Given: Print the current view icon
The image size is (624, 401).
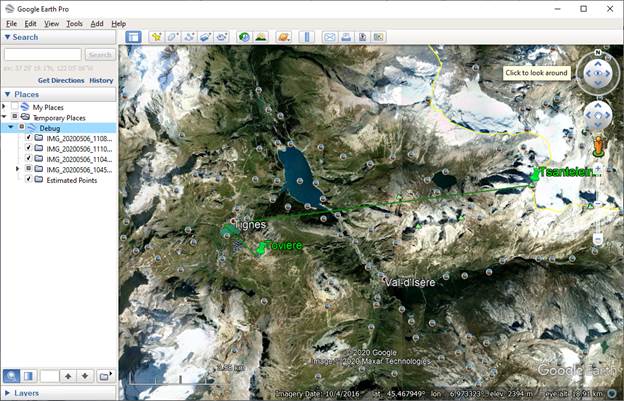Looking at the screenshot, I should pyautogui.click(x=346, y=37).
